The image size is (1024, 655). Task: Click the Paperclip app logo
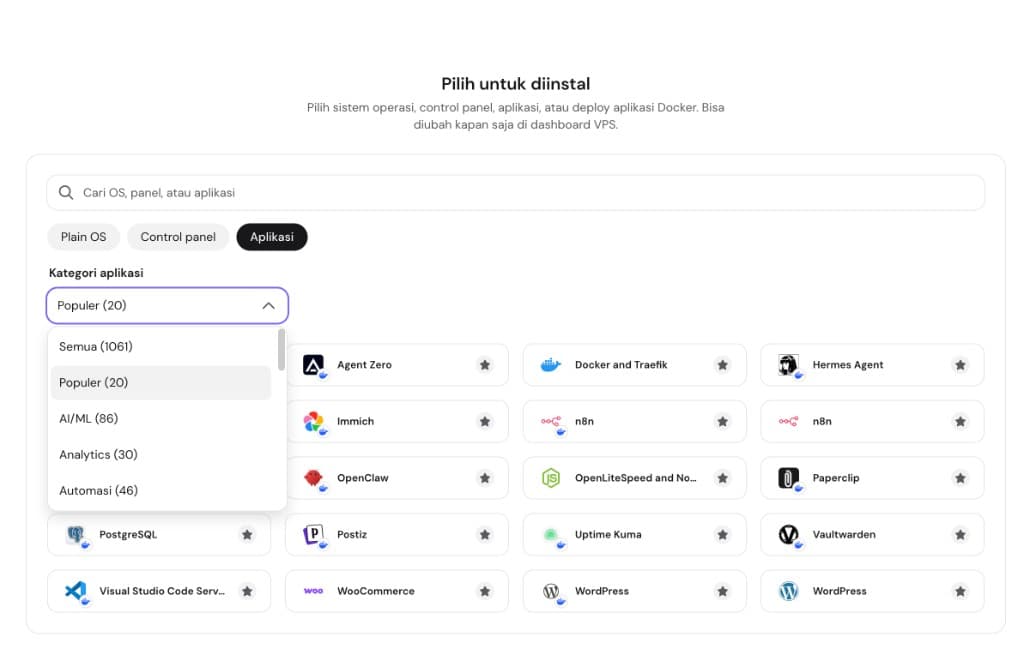(x=788, y=478)
